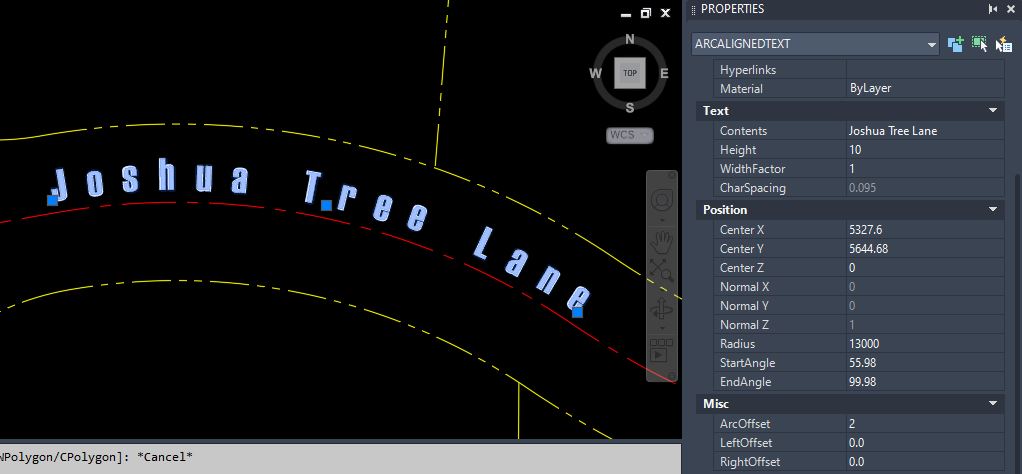Click the Contents value Joshua Tree Lane
This screenshot has height=474, width=1022.
pos(925,131)
